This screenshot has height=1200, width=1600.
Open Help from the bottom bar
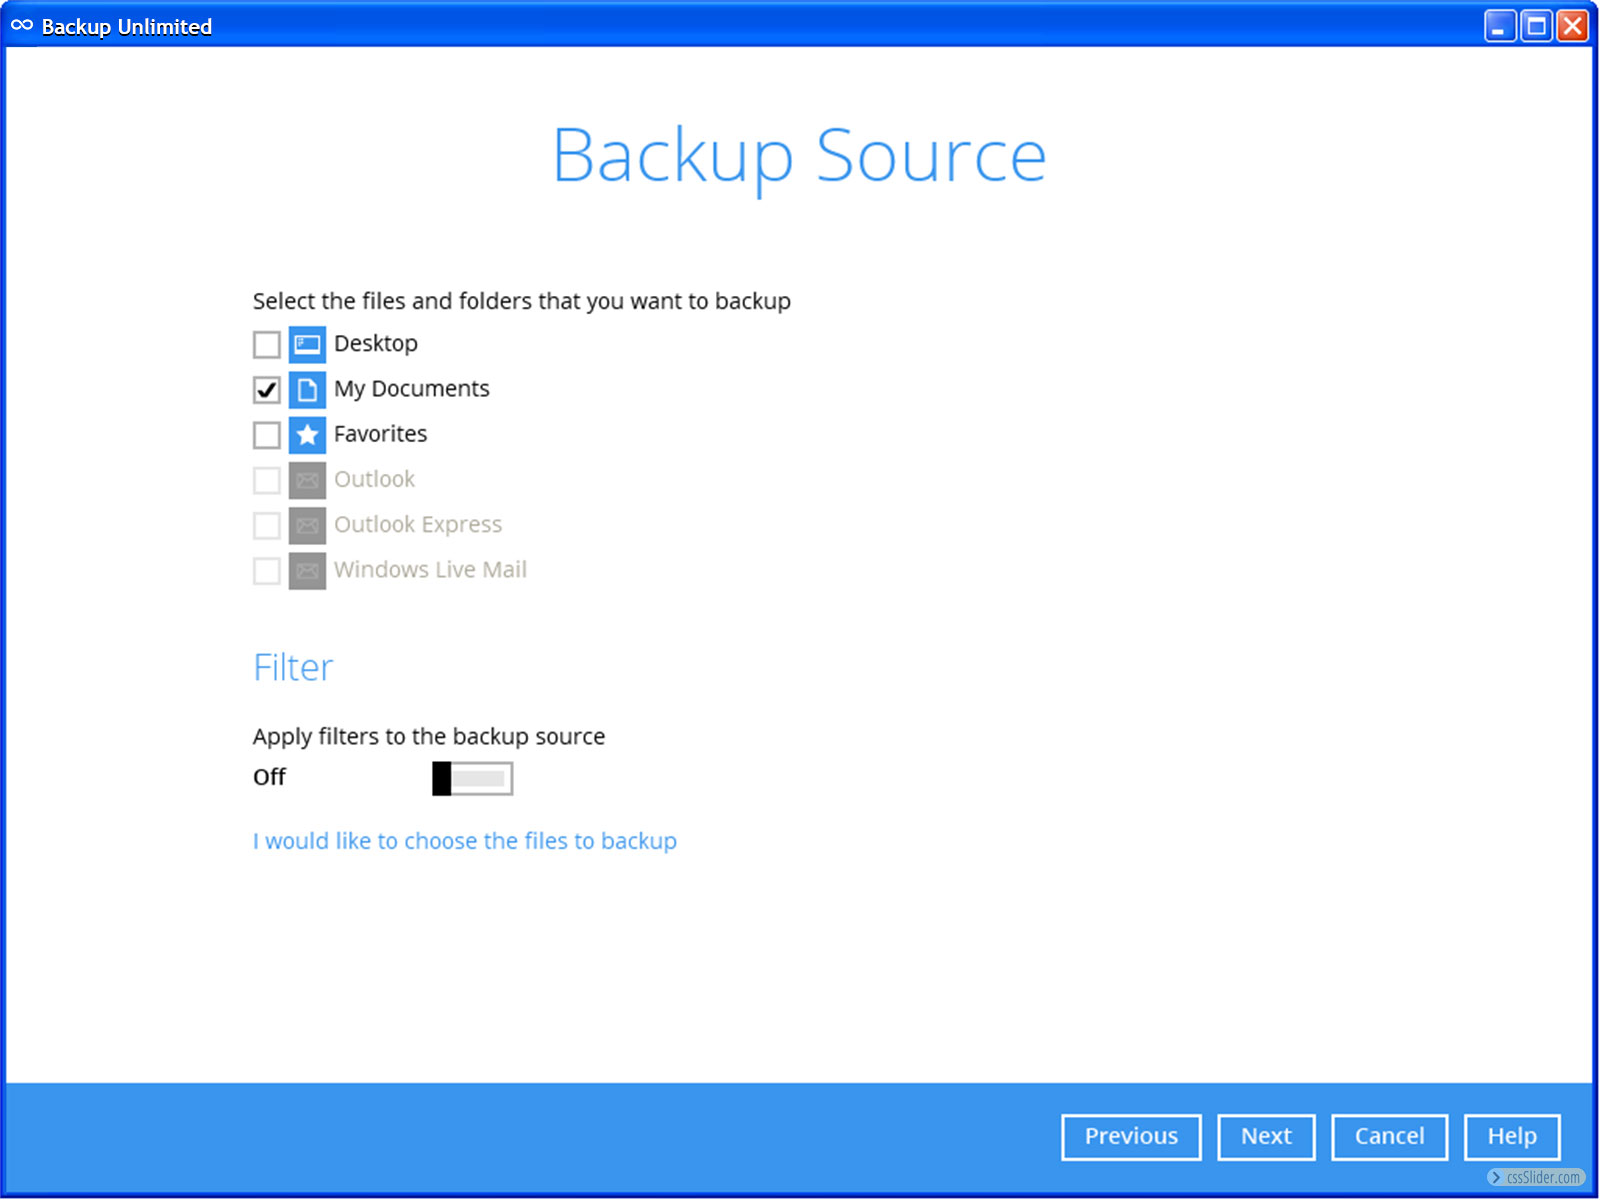[x=1511, y=1137]
